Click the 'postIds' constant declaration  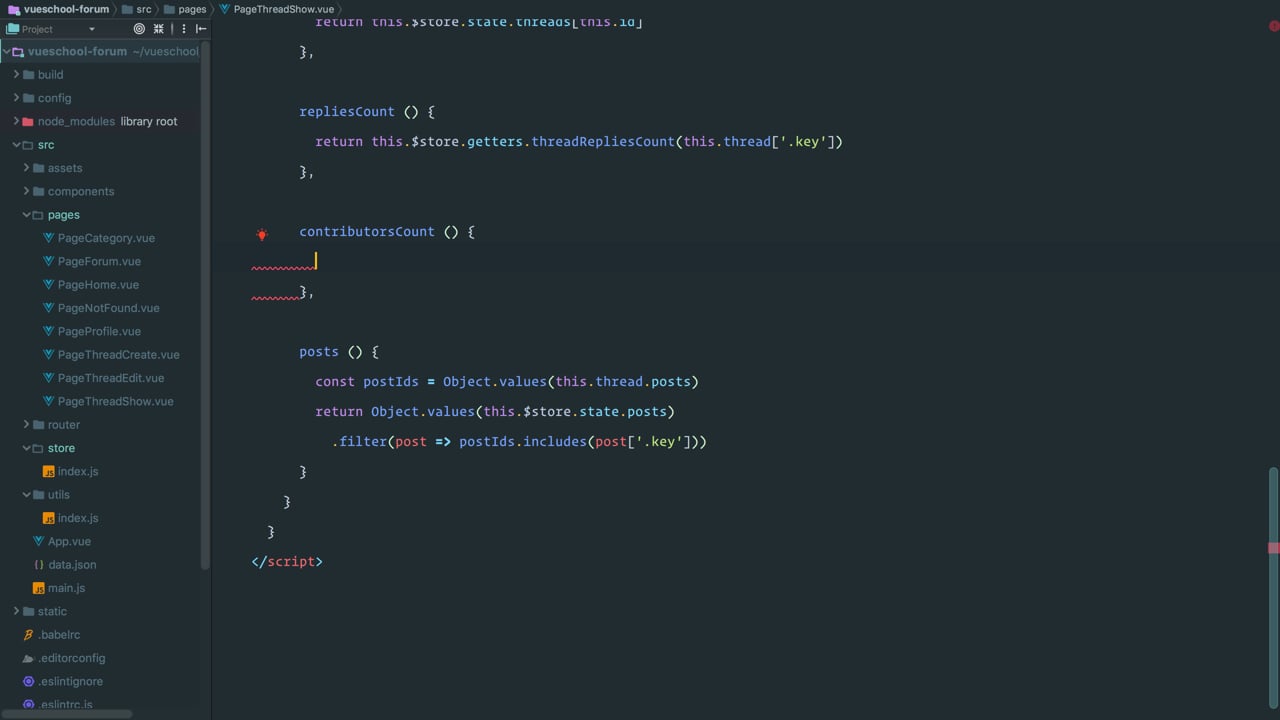tap(391, 381)
